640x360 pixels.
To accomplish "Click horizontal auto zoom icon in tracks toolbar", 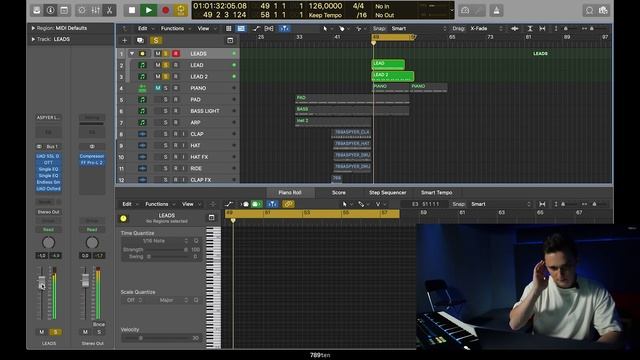I will 542,29.
